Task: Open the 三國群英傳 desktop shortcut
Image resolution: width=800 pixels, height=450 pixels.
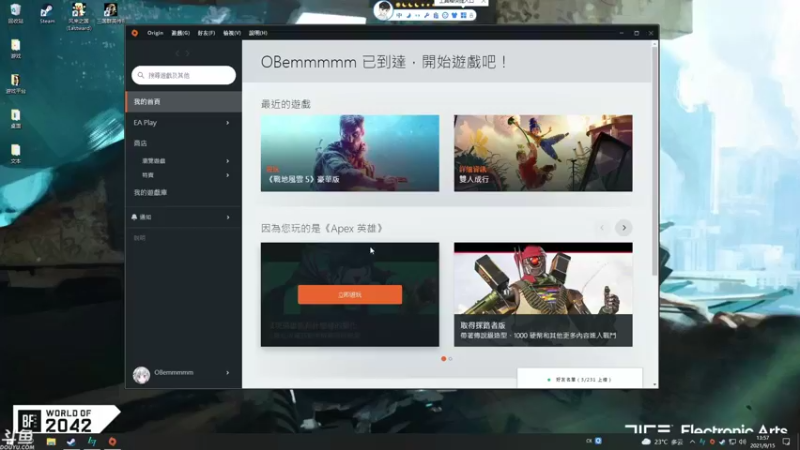Action: 111,14
